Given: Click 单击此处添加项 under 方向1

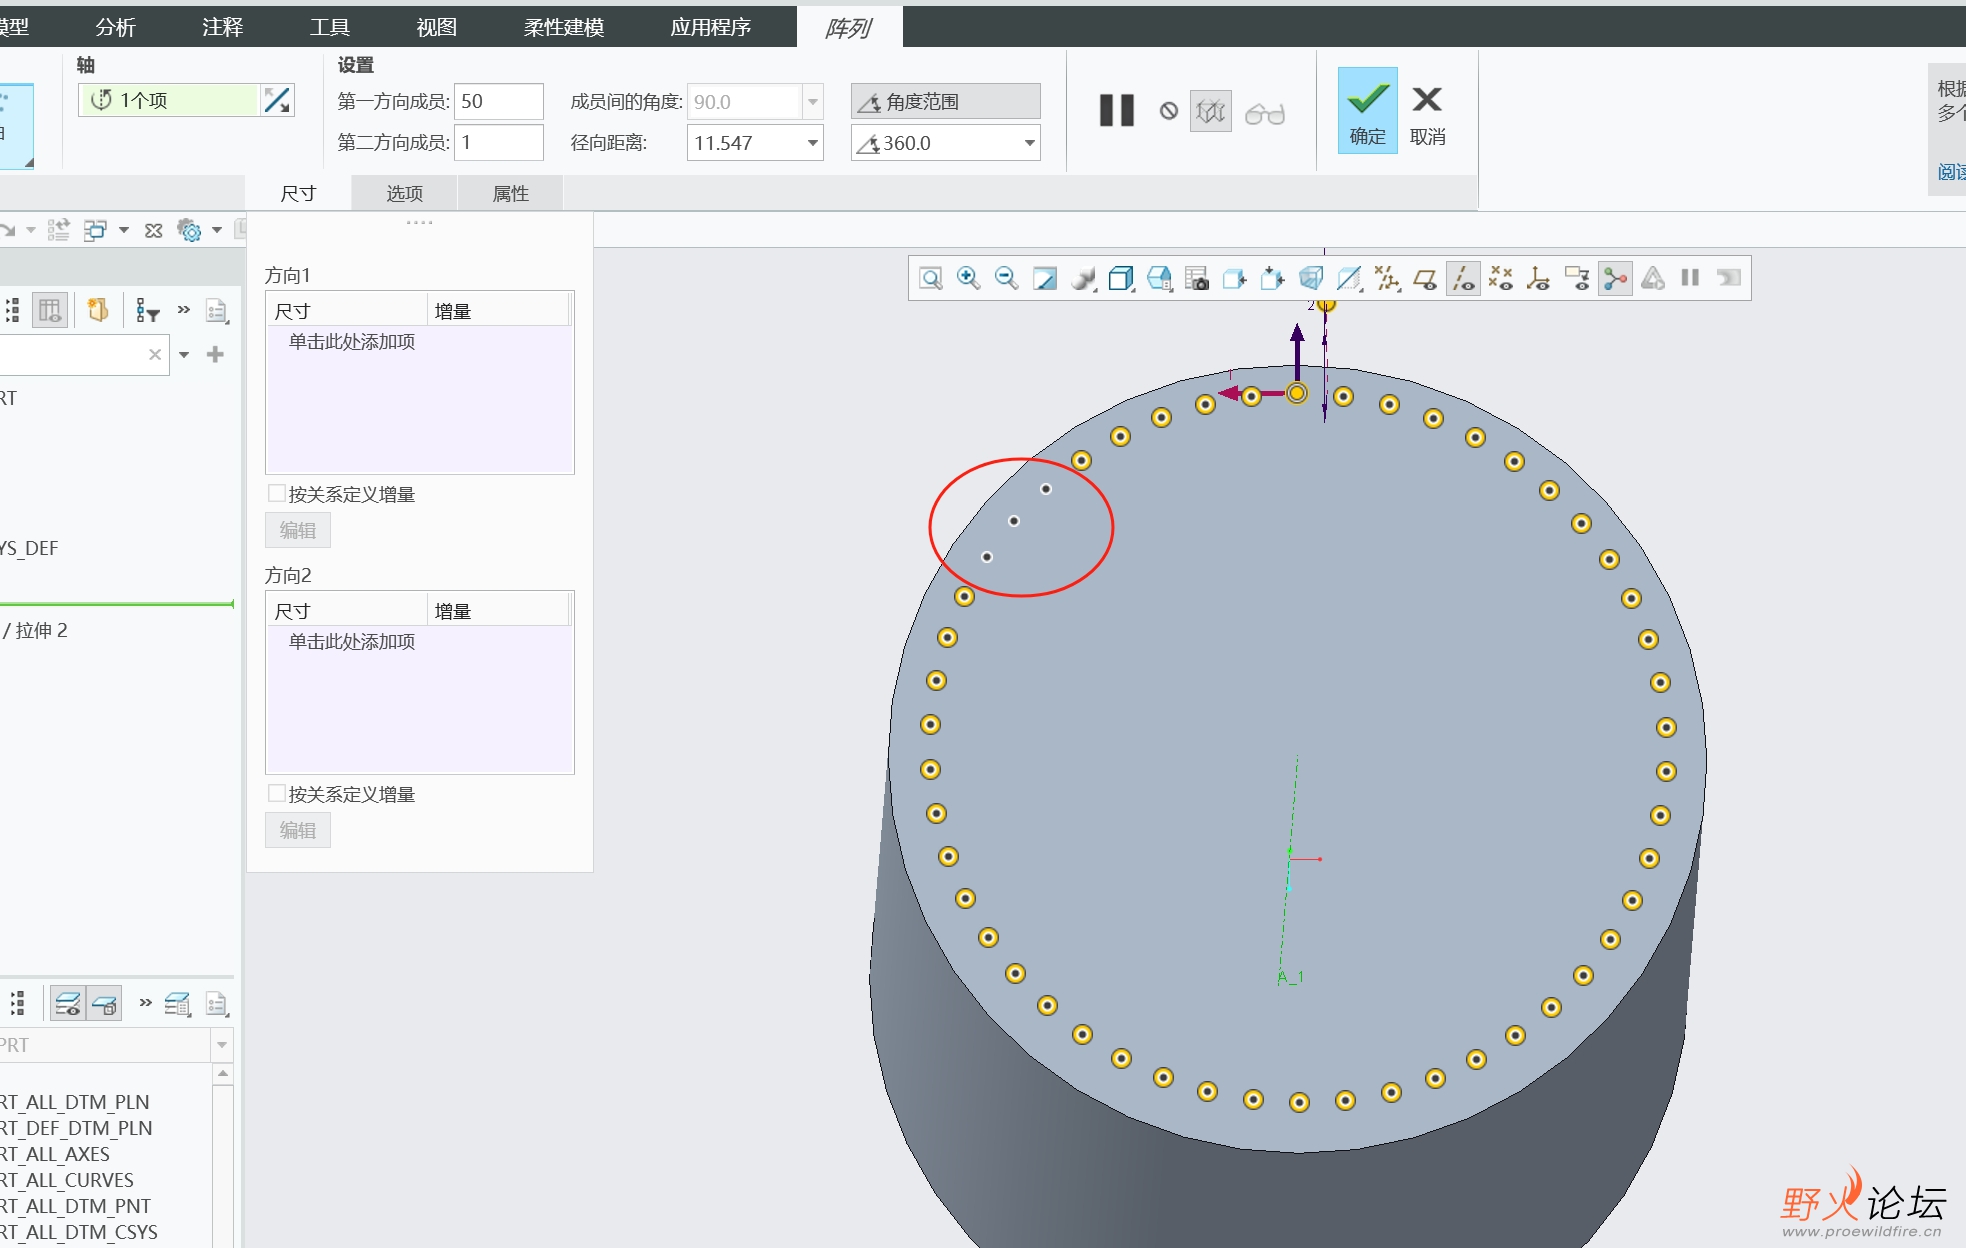Looking at the screenshot, I should coord(351,341).
